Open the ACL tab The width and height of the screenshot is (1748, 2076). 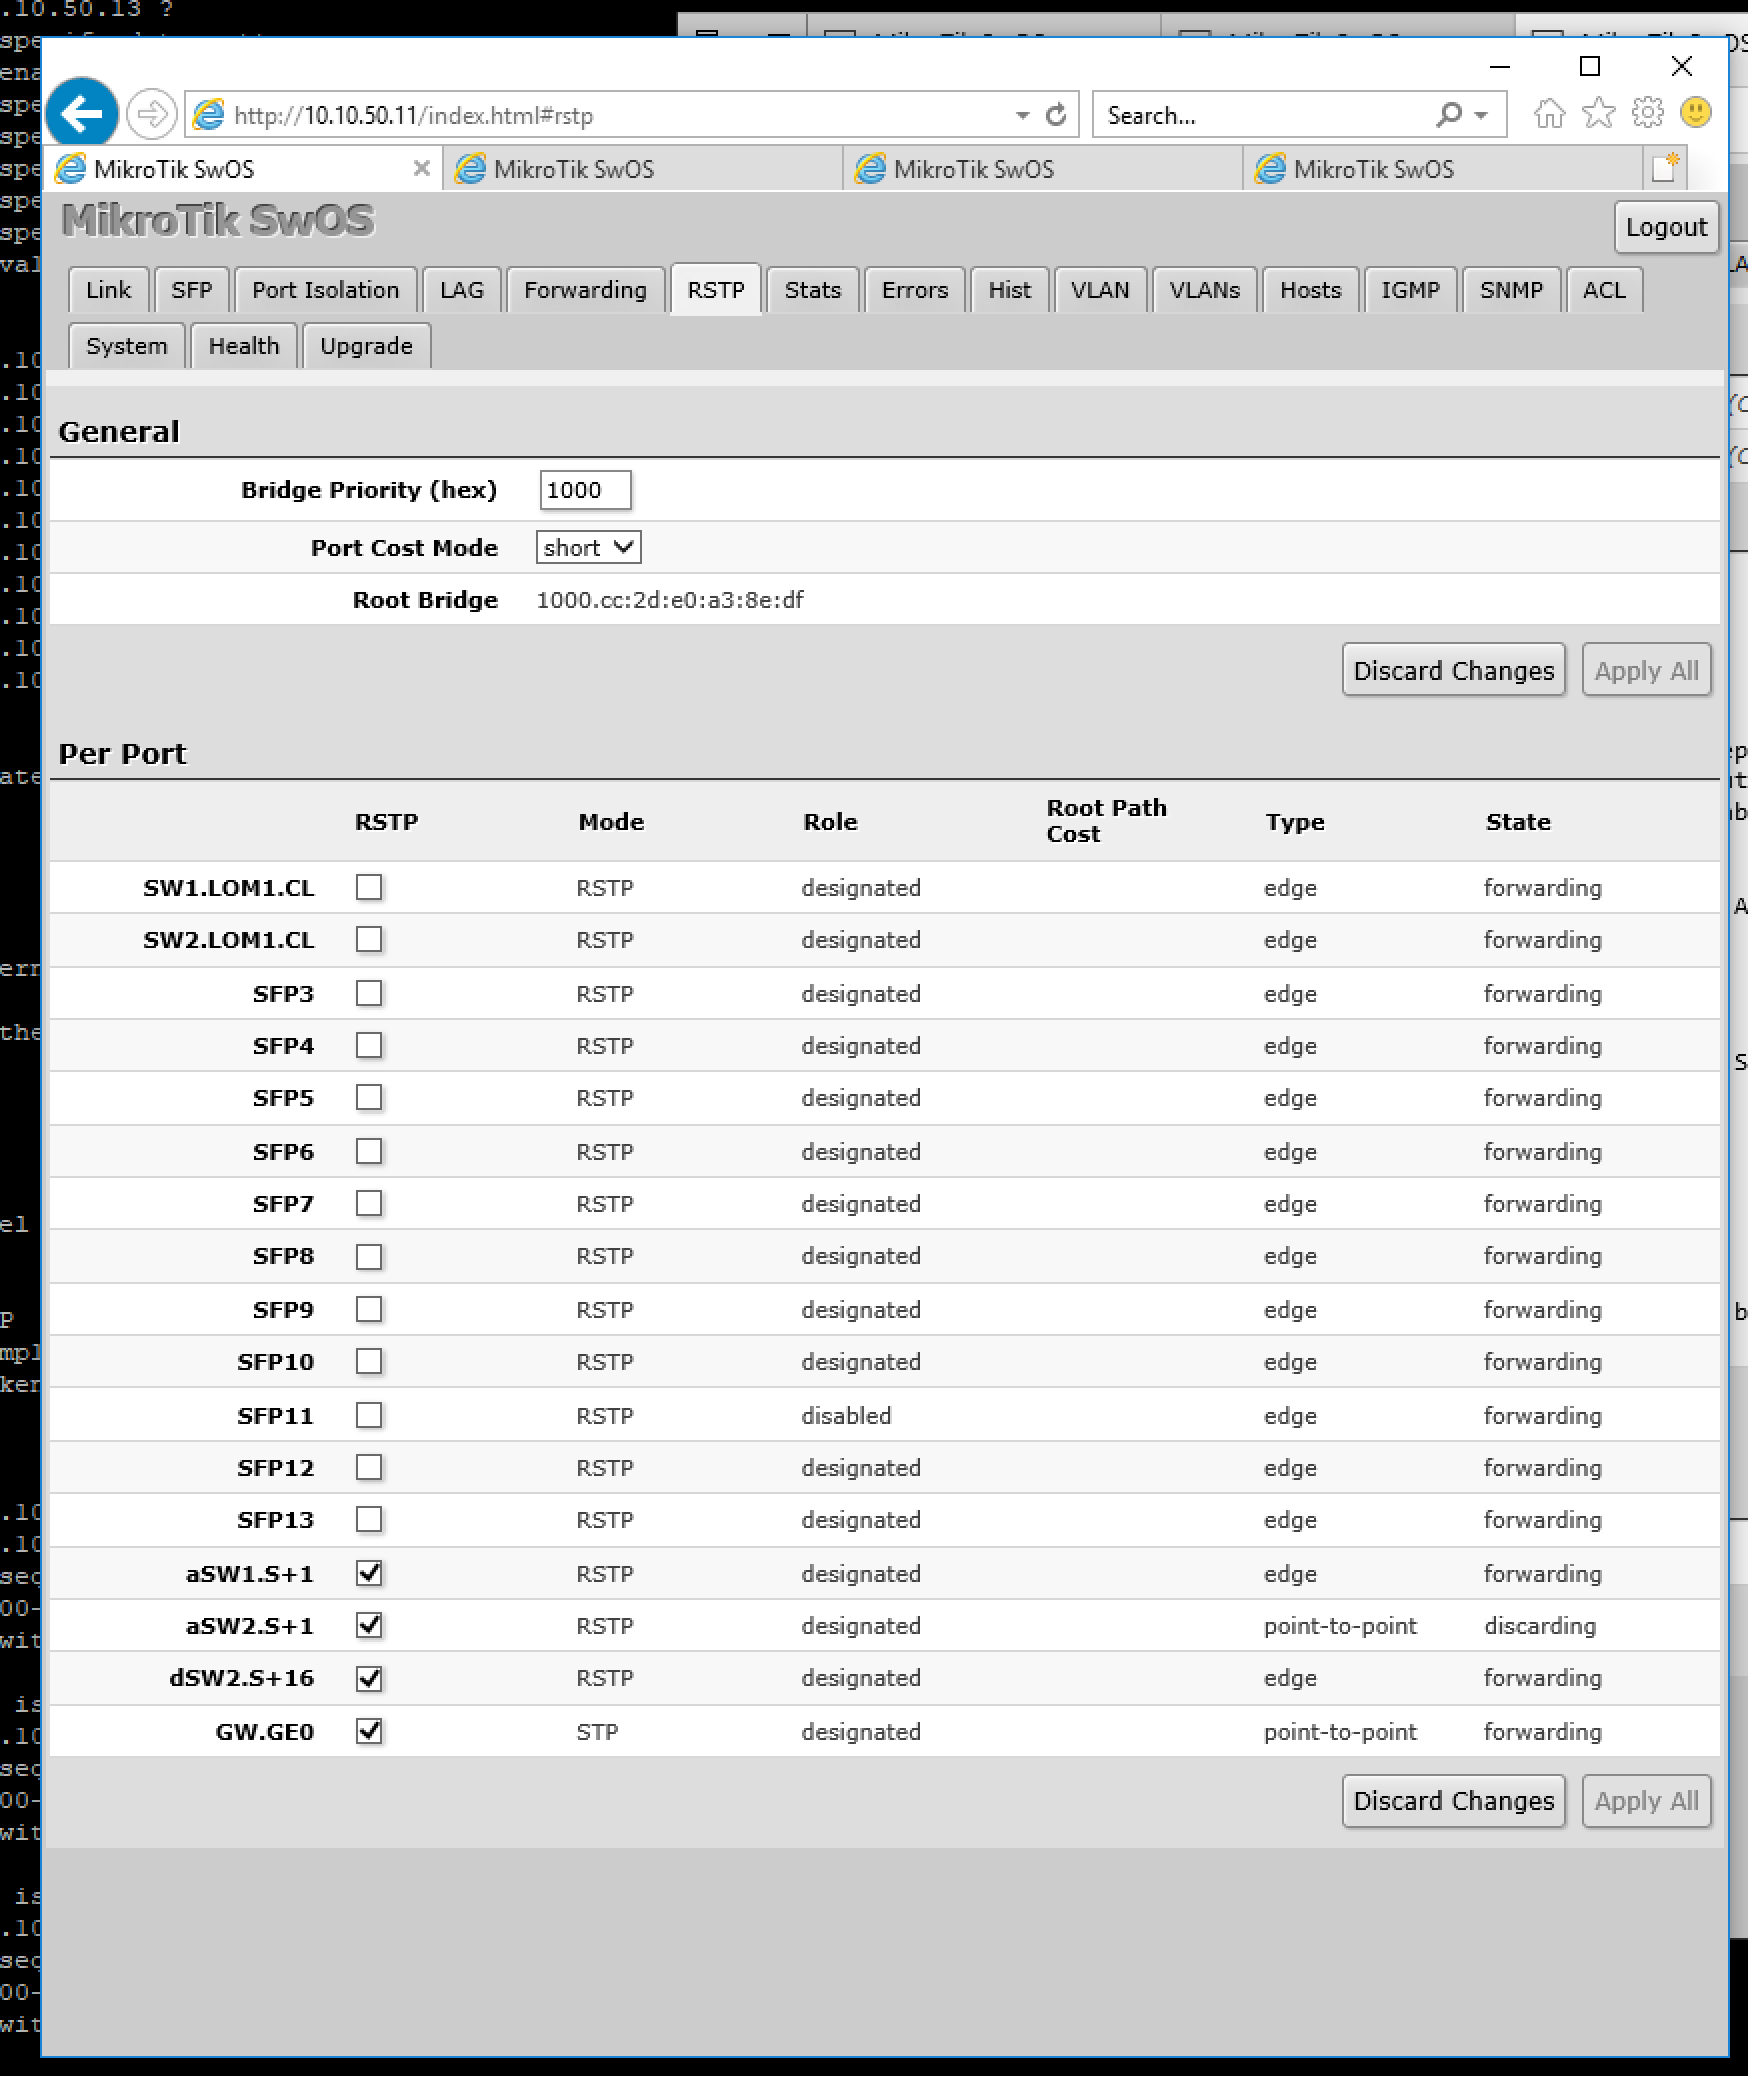point(1604,290)
